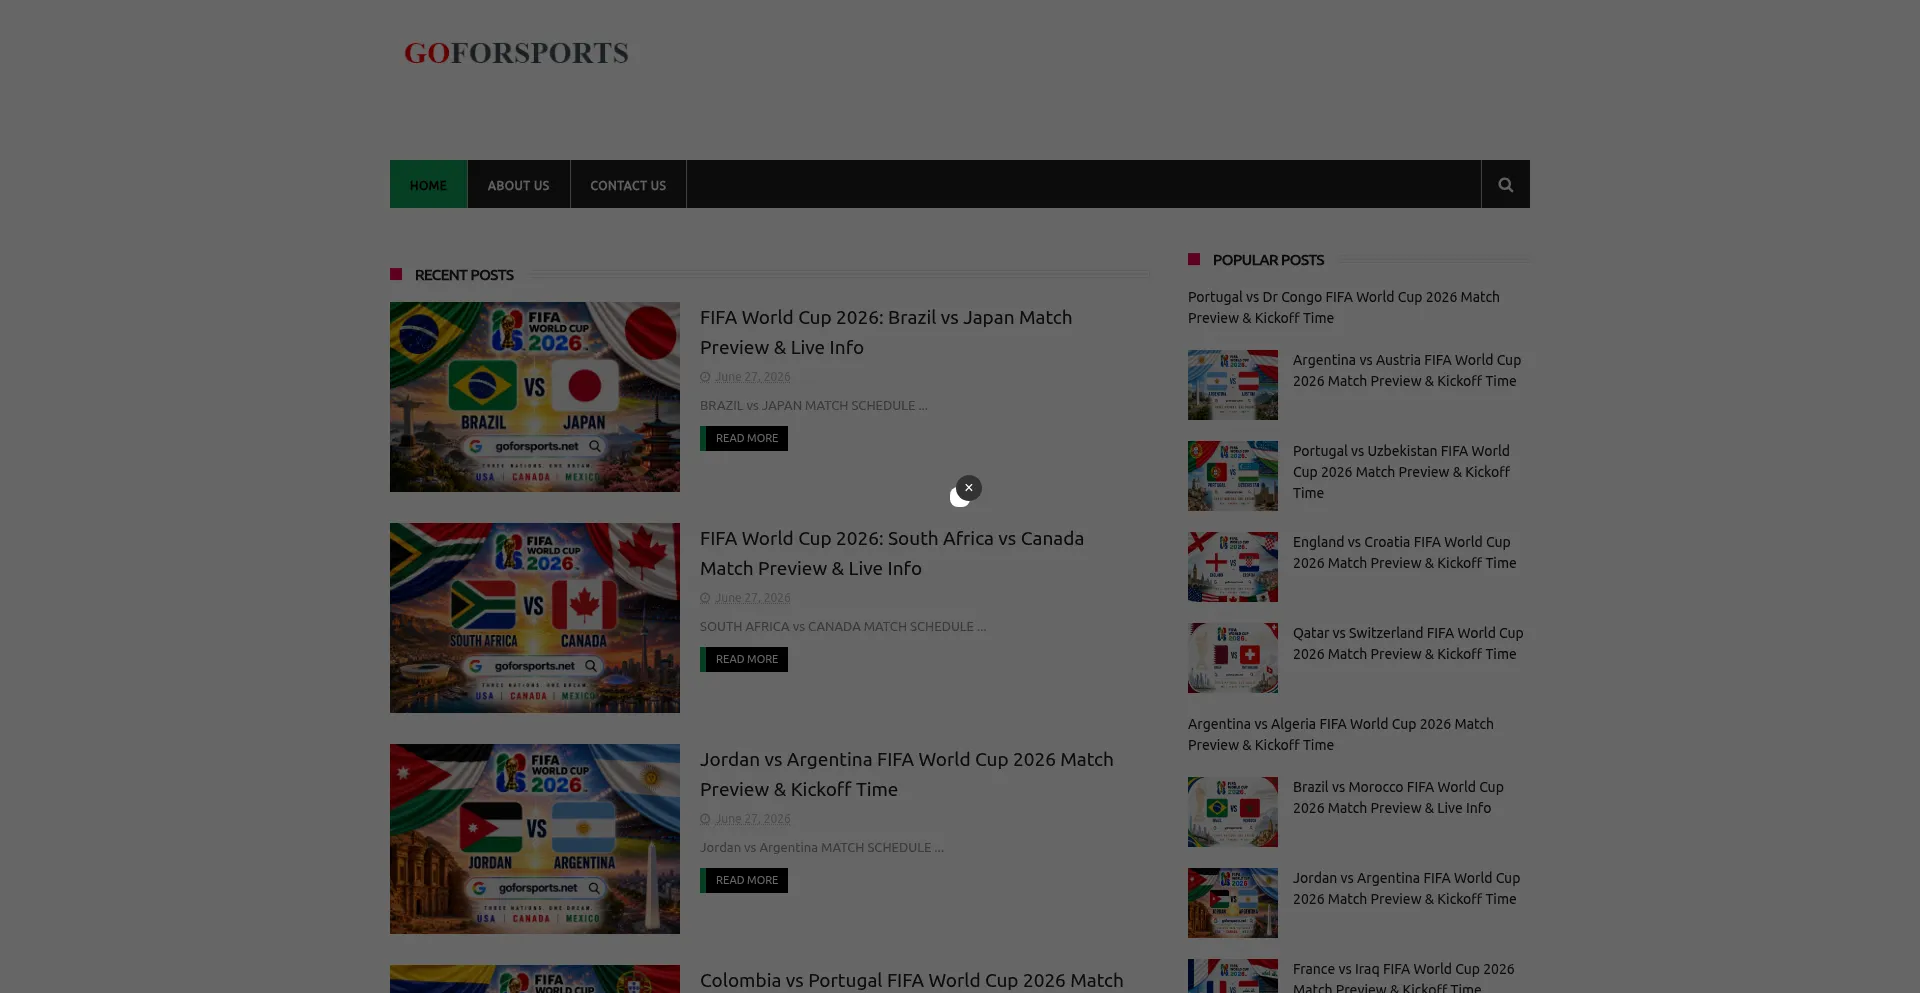Close the overlay with the X button
The width and height of the screenshot is (1920, 993).
click(968, 488)
